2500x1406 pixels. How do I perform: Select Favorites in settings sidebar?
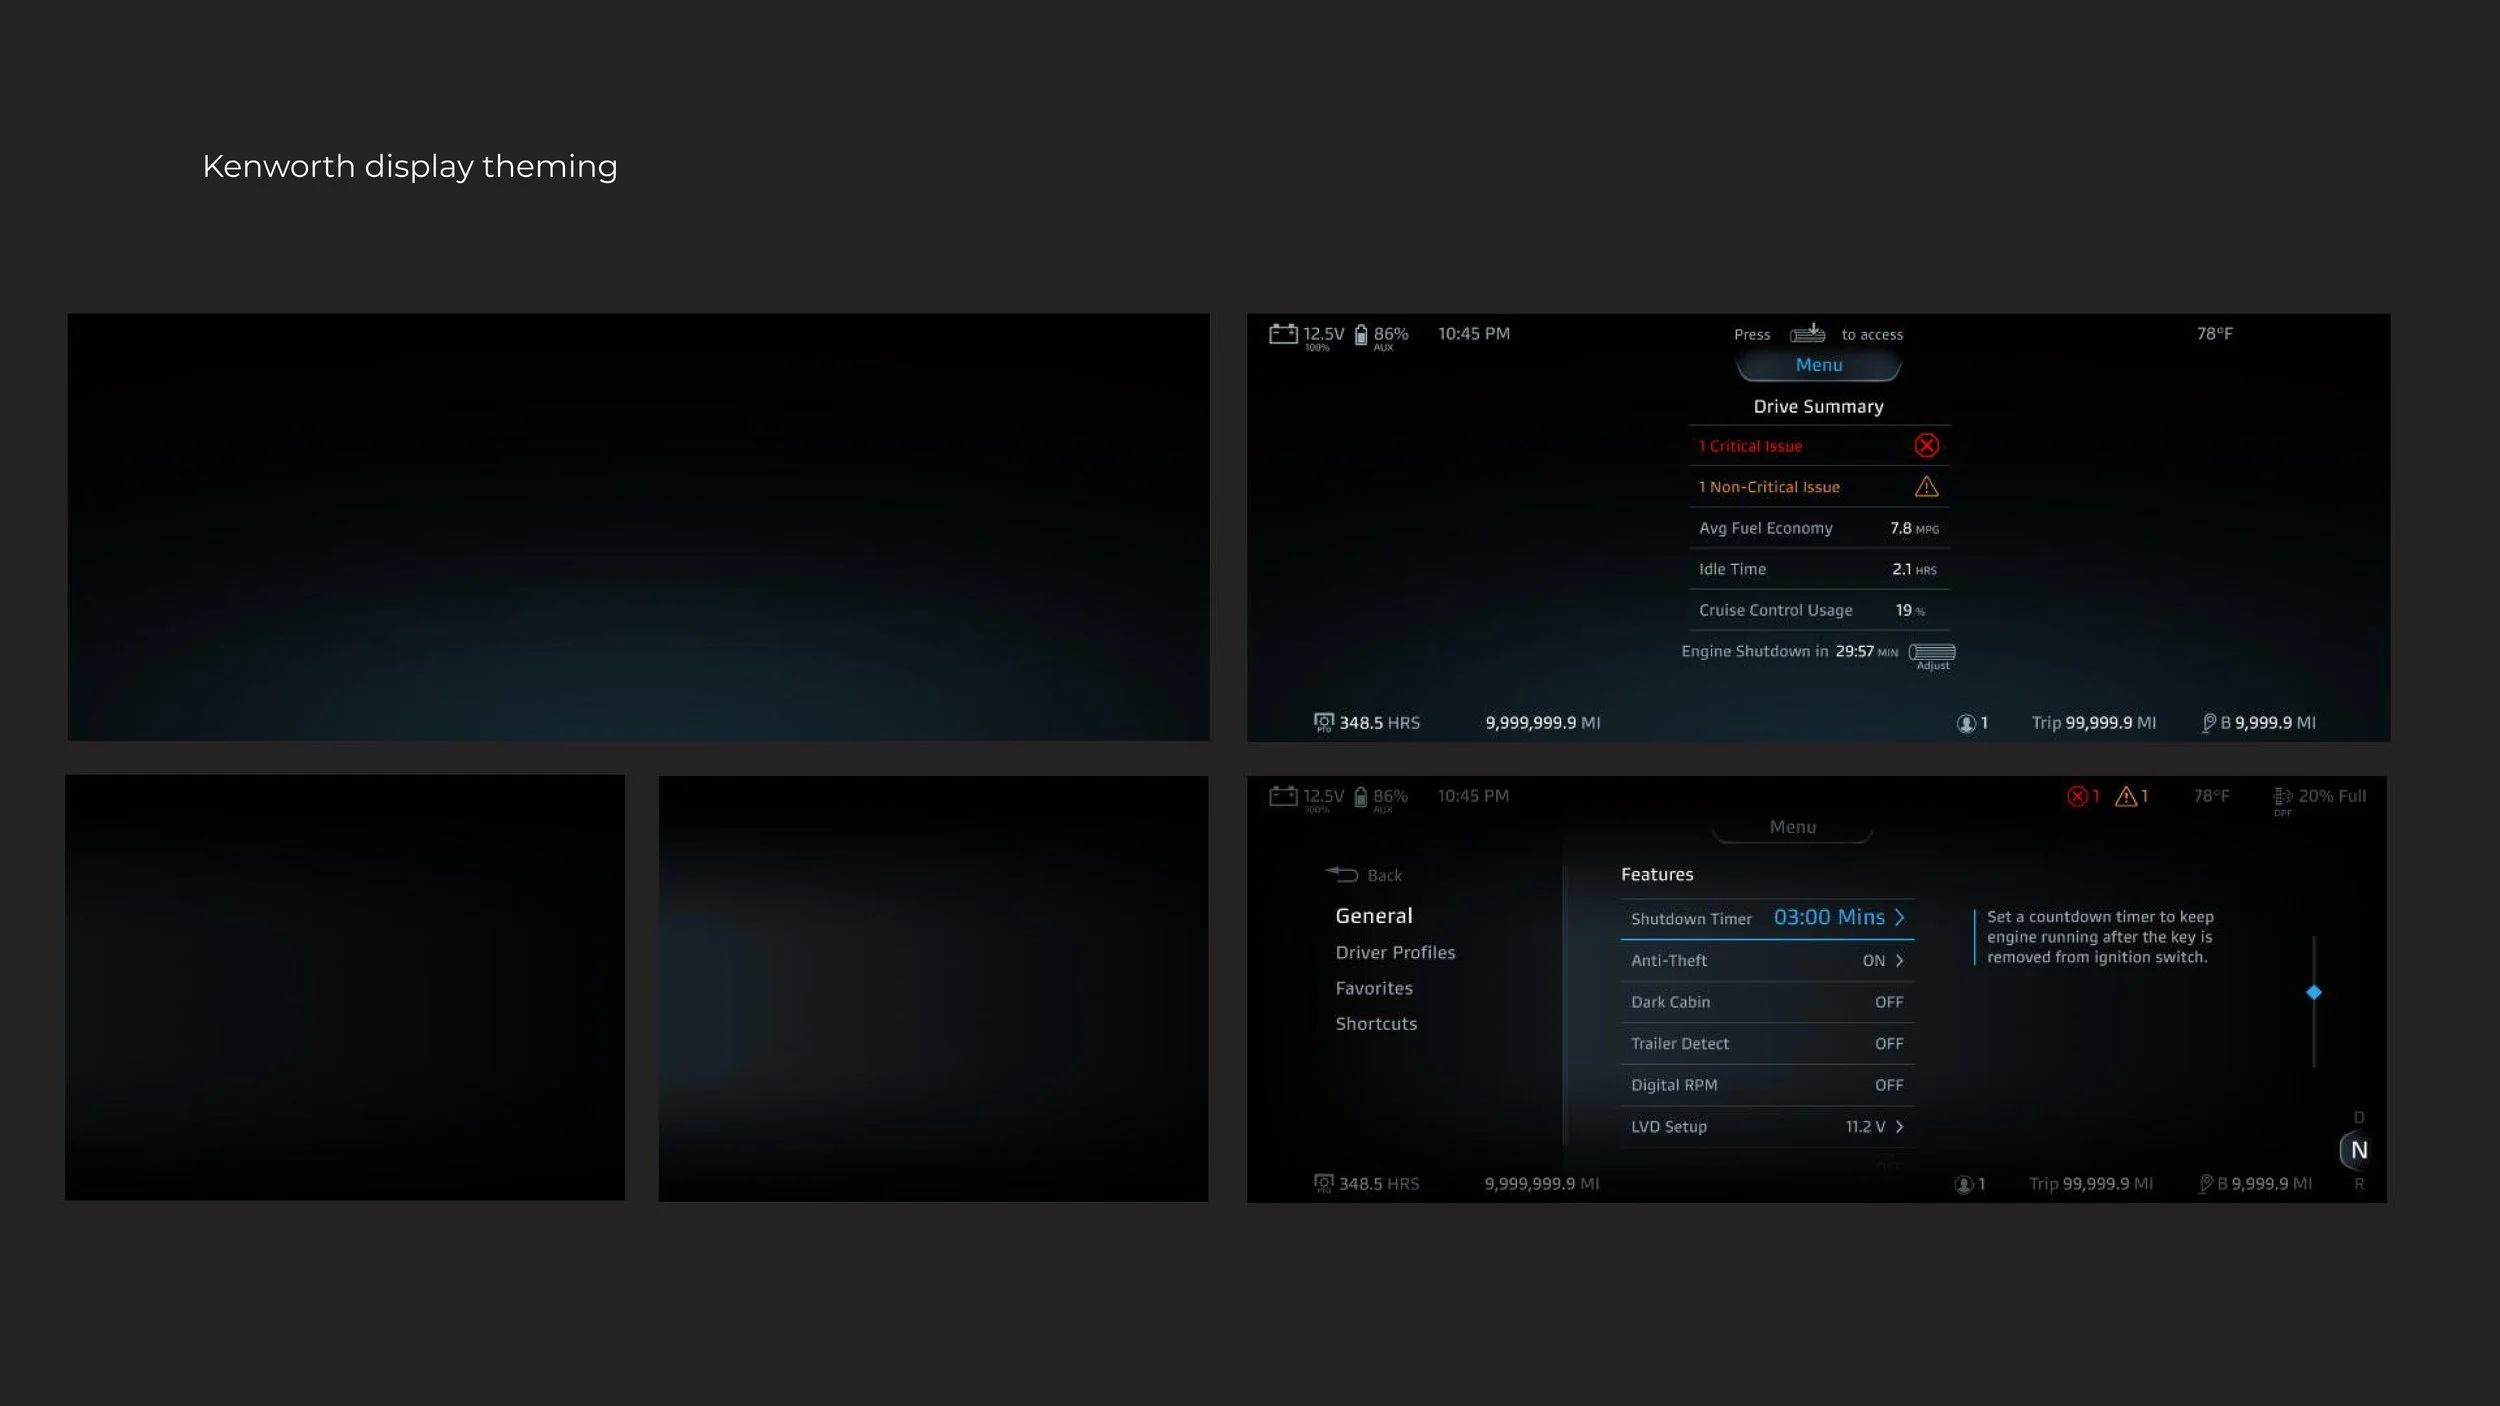1374,988
